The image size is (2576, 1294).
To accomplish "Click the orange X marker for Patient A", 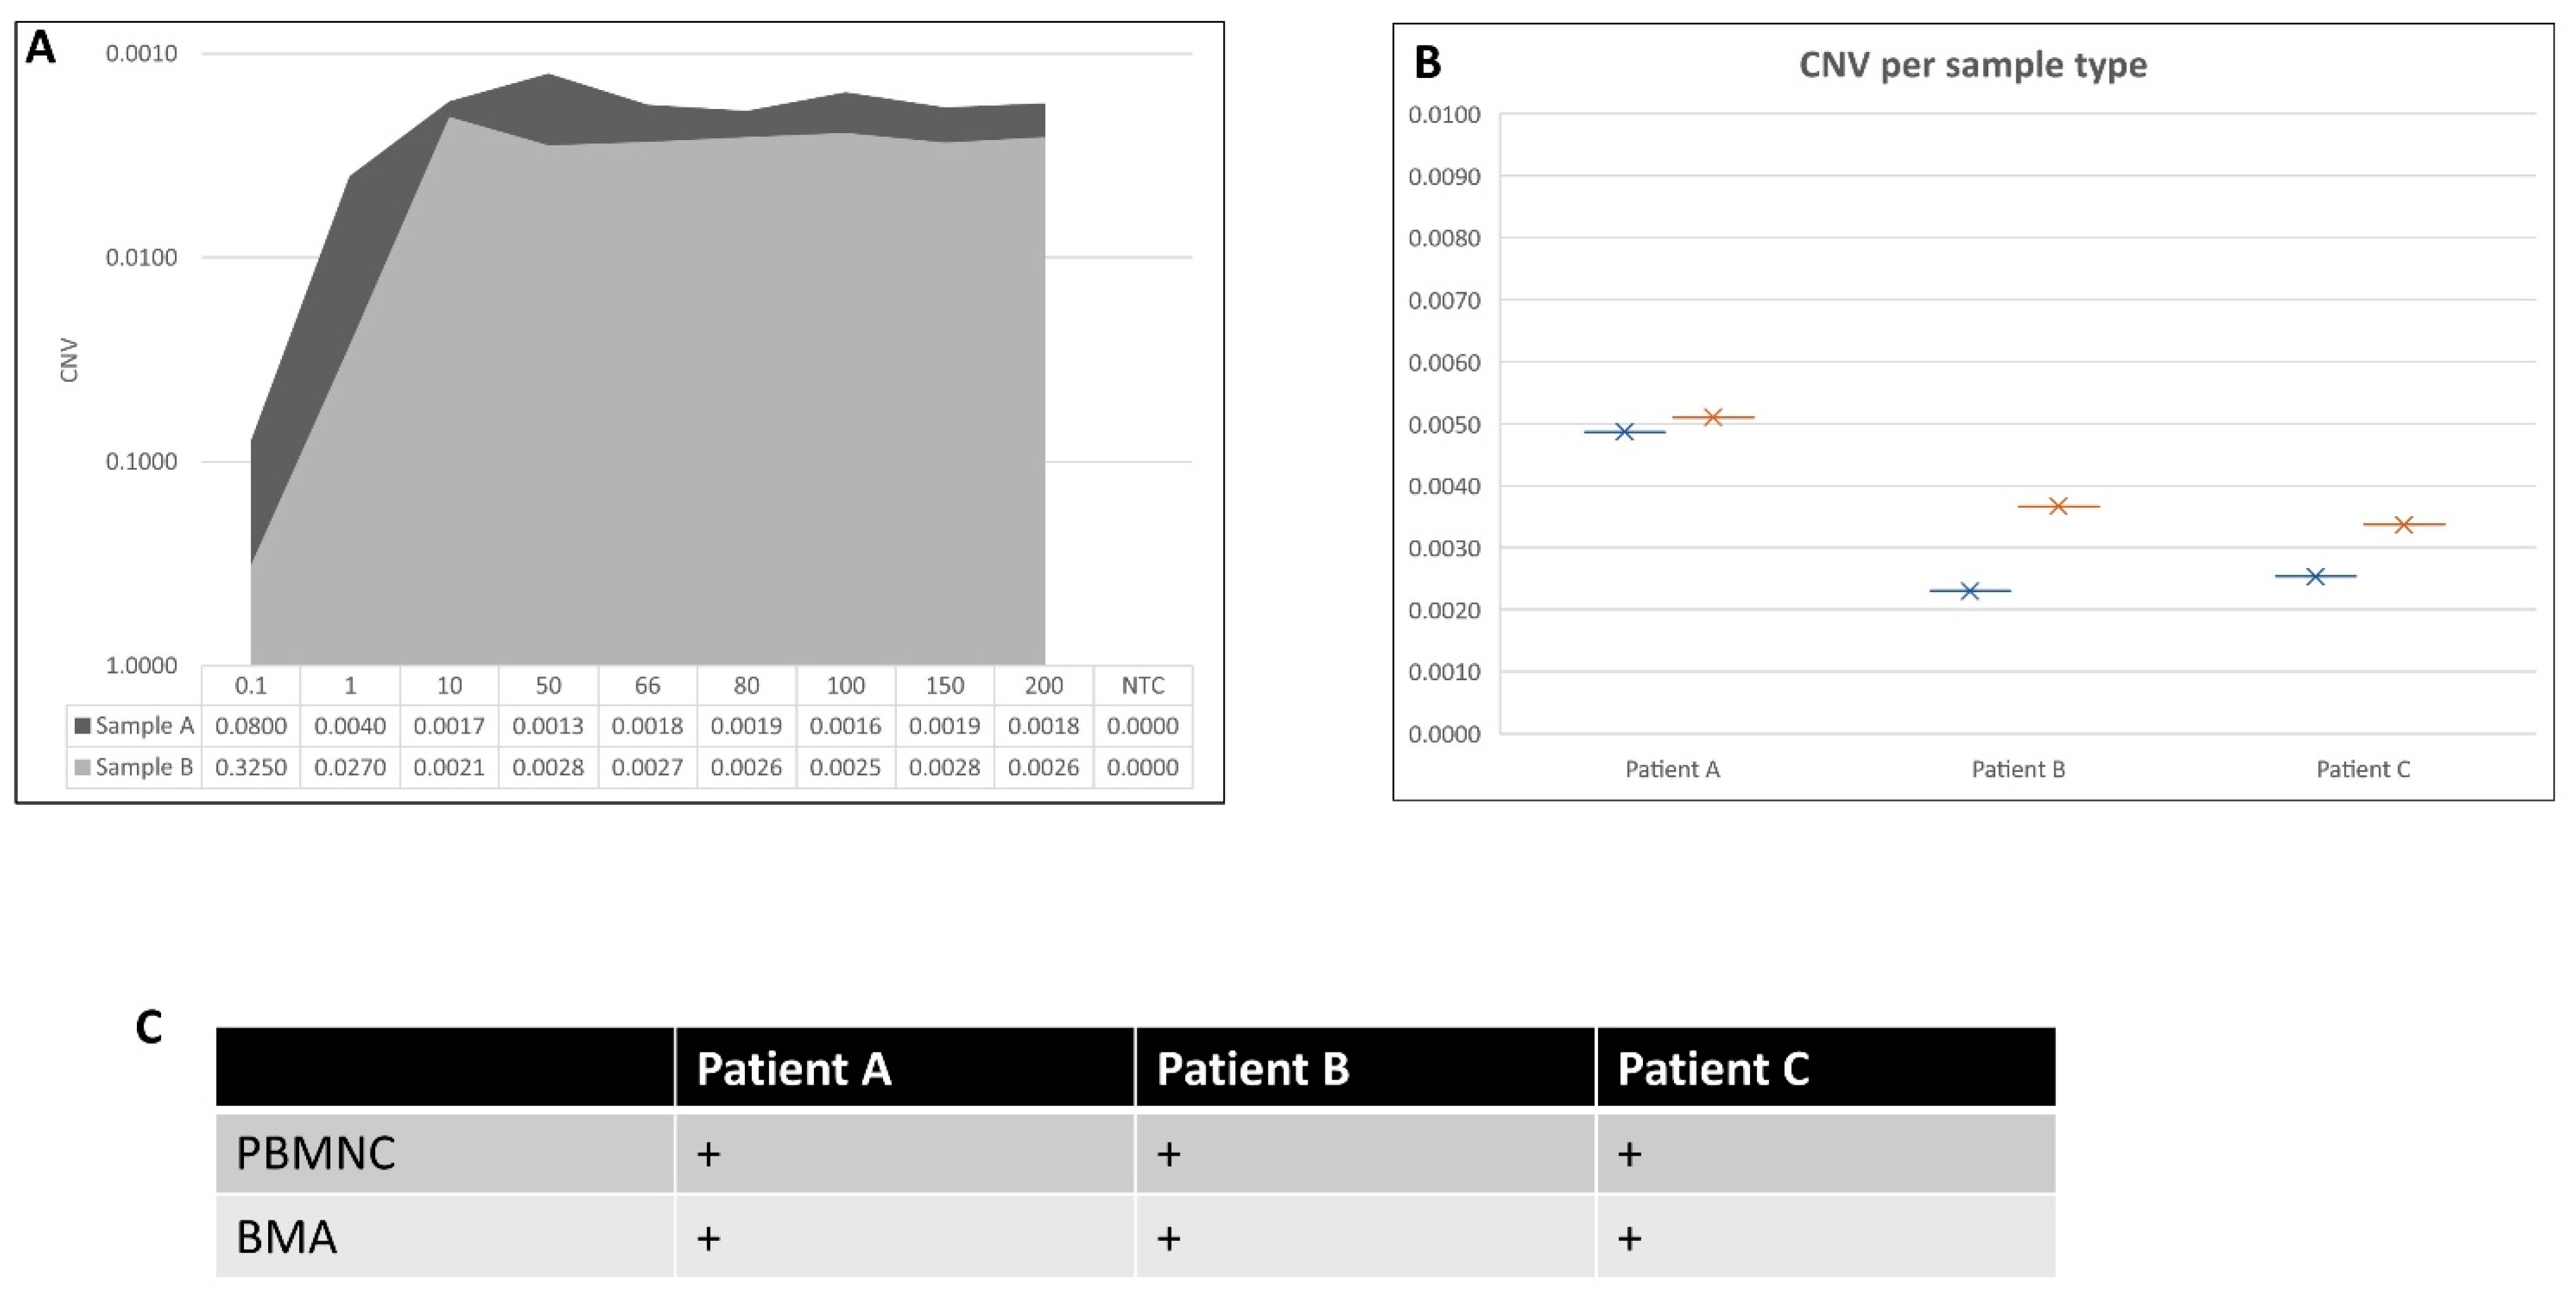I will (x=1712, y=417).
